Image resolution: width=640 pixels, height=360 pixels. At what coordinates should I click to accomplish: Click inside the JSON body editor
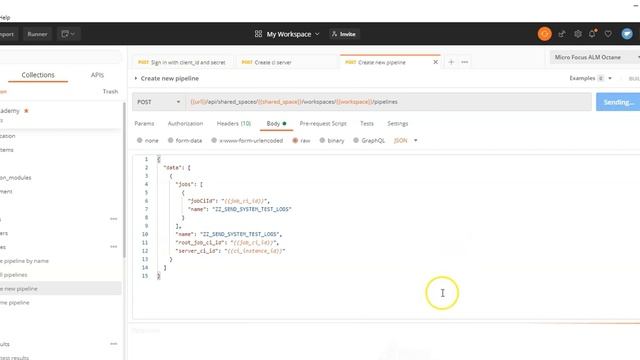coord(386,237)
